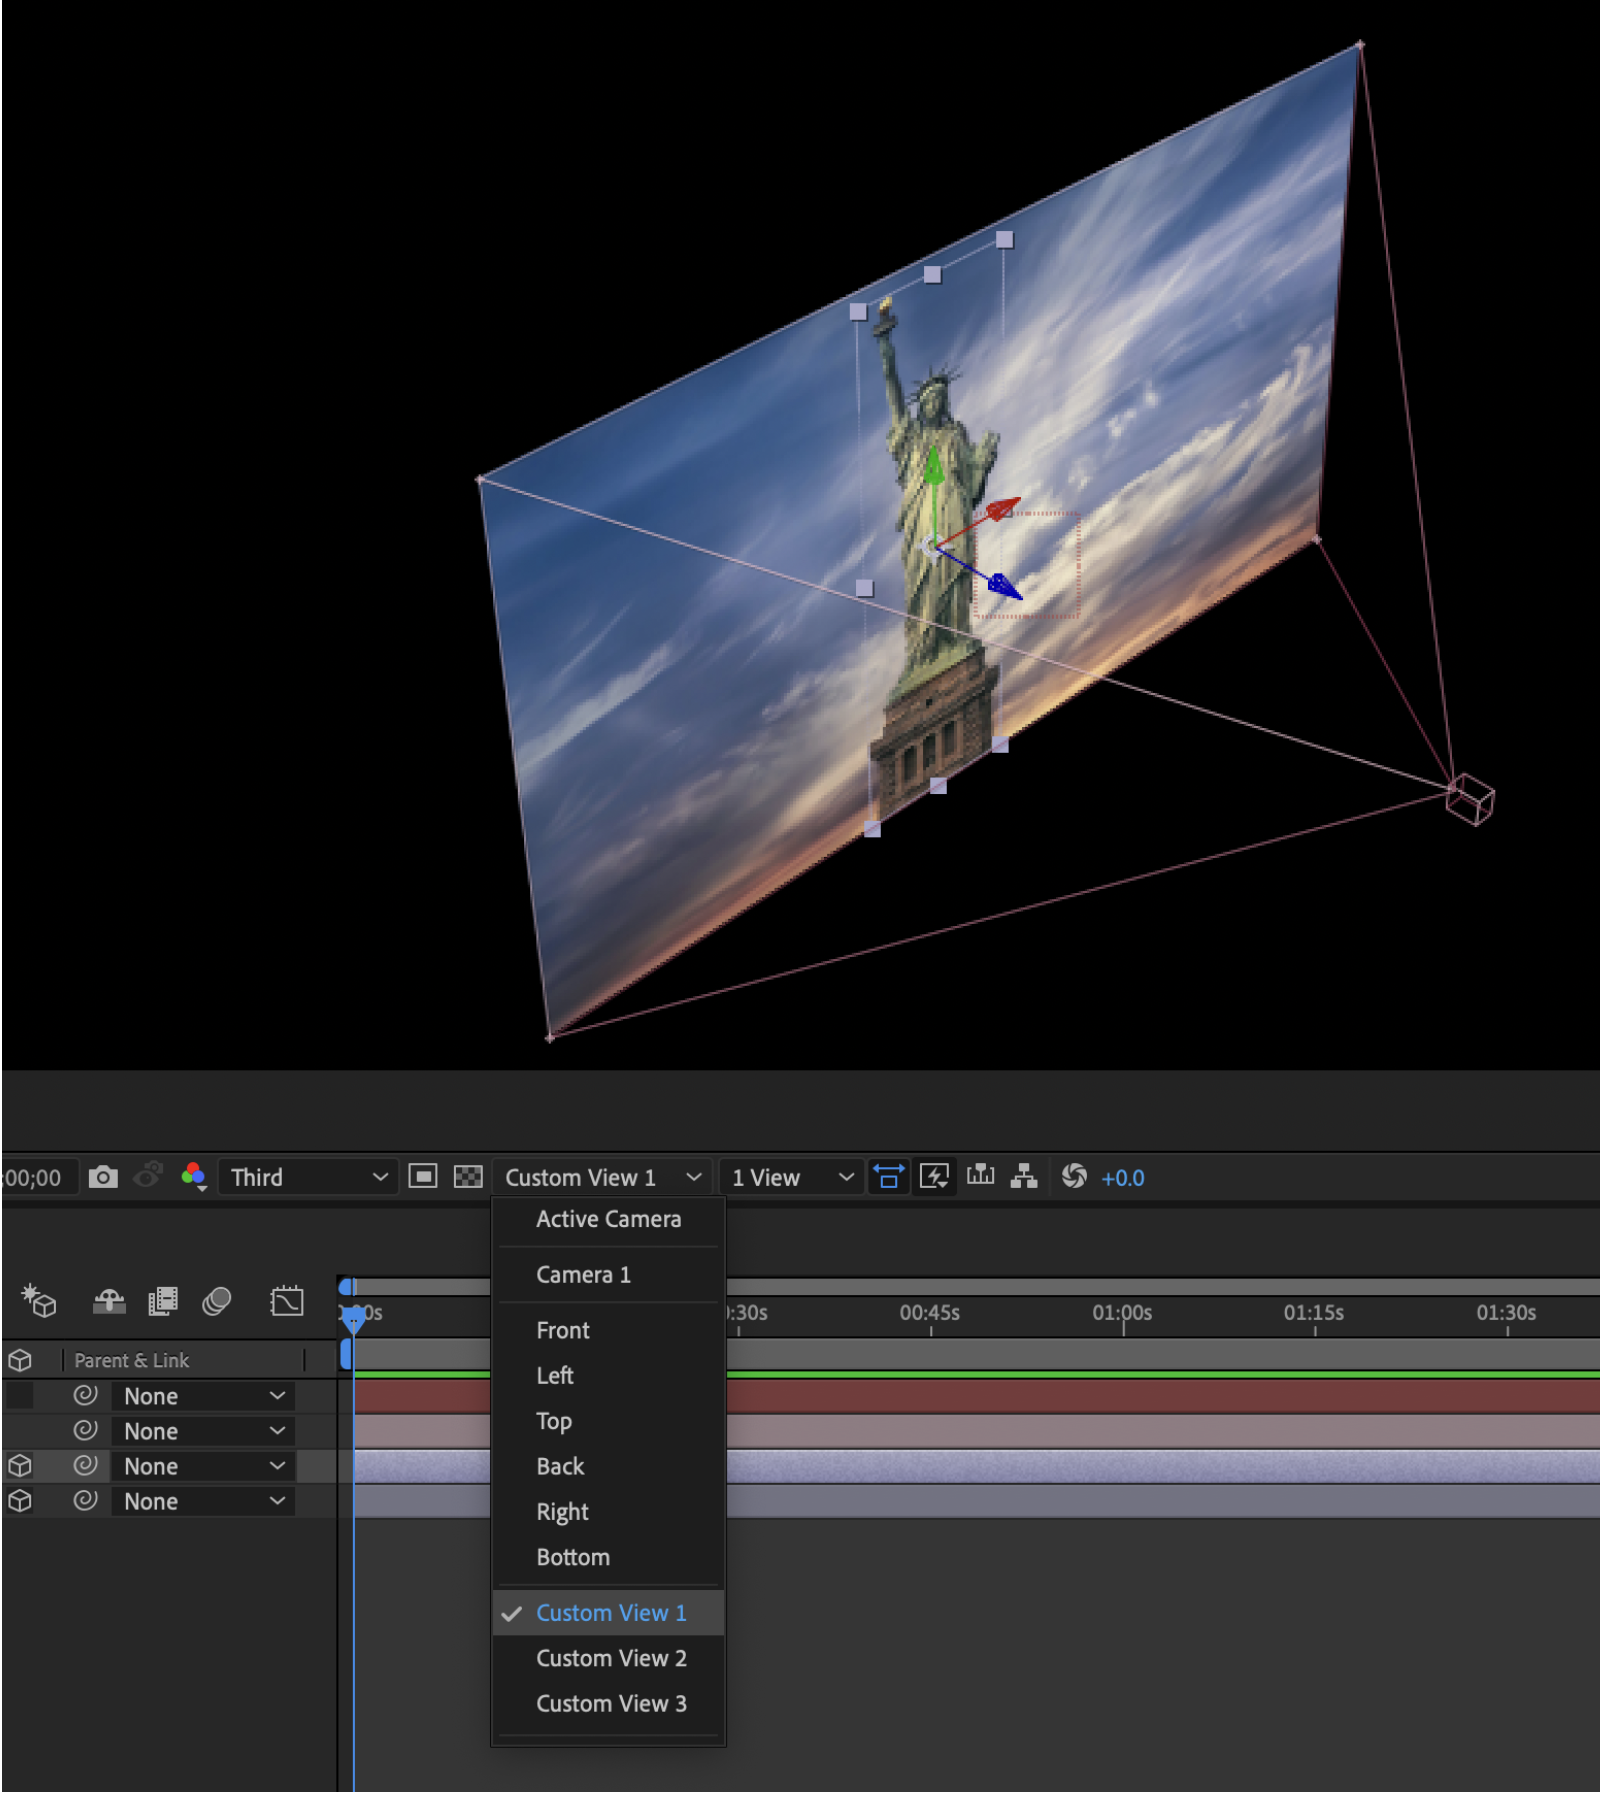This screenshot has height=1798, width=1604.
Task: Select the Front view menu item
Action: pos(608,1331)
